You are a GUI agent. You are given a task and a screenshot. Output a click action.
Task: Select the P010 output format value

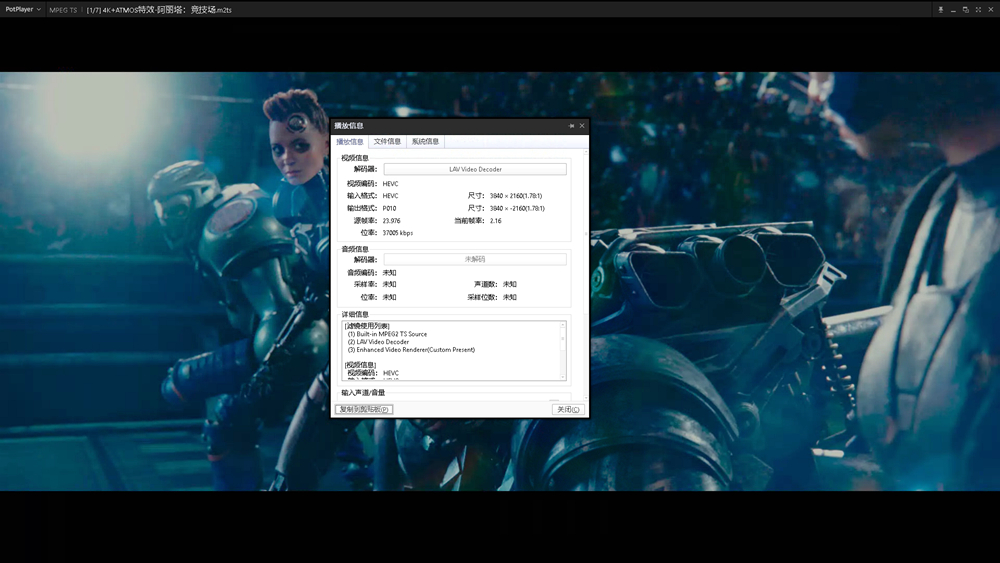pos(389,208)
